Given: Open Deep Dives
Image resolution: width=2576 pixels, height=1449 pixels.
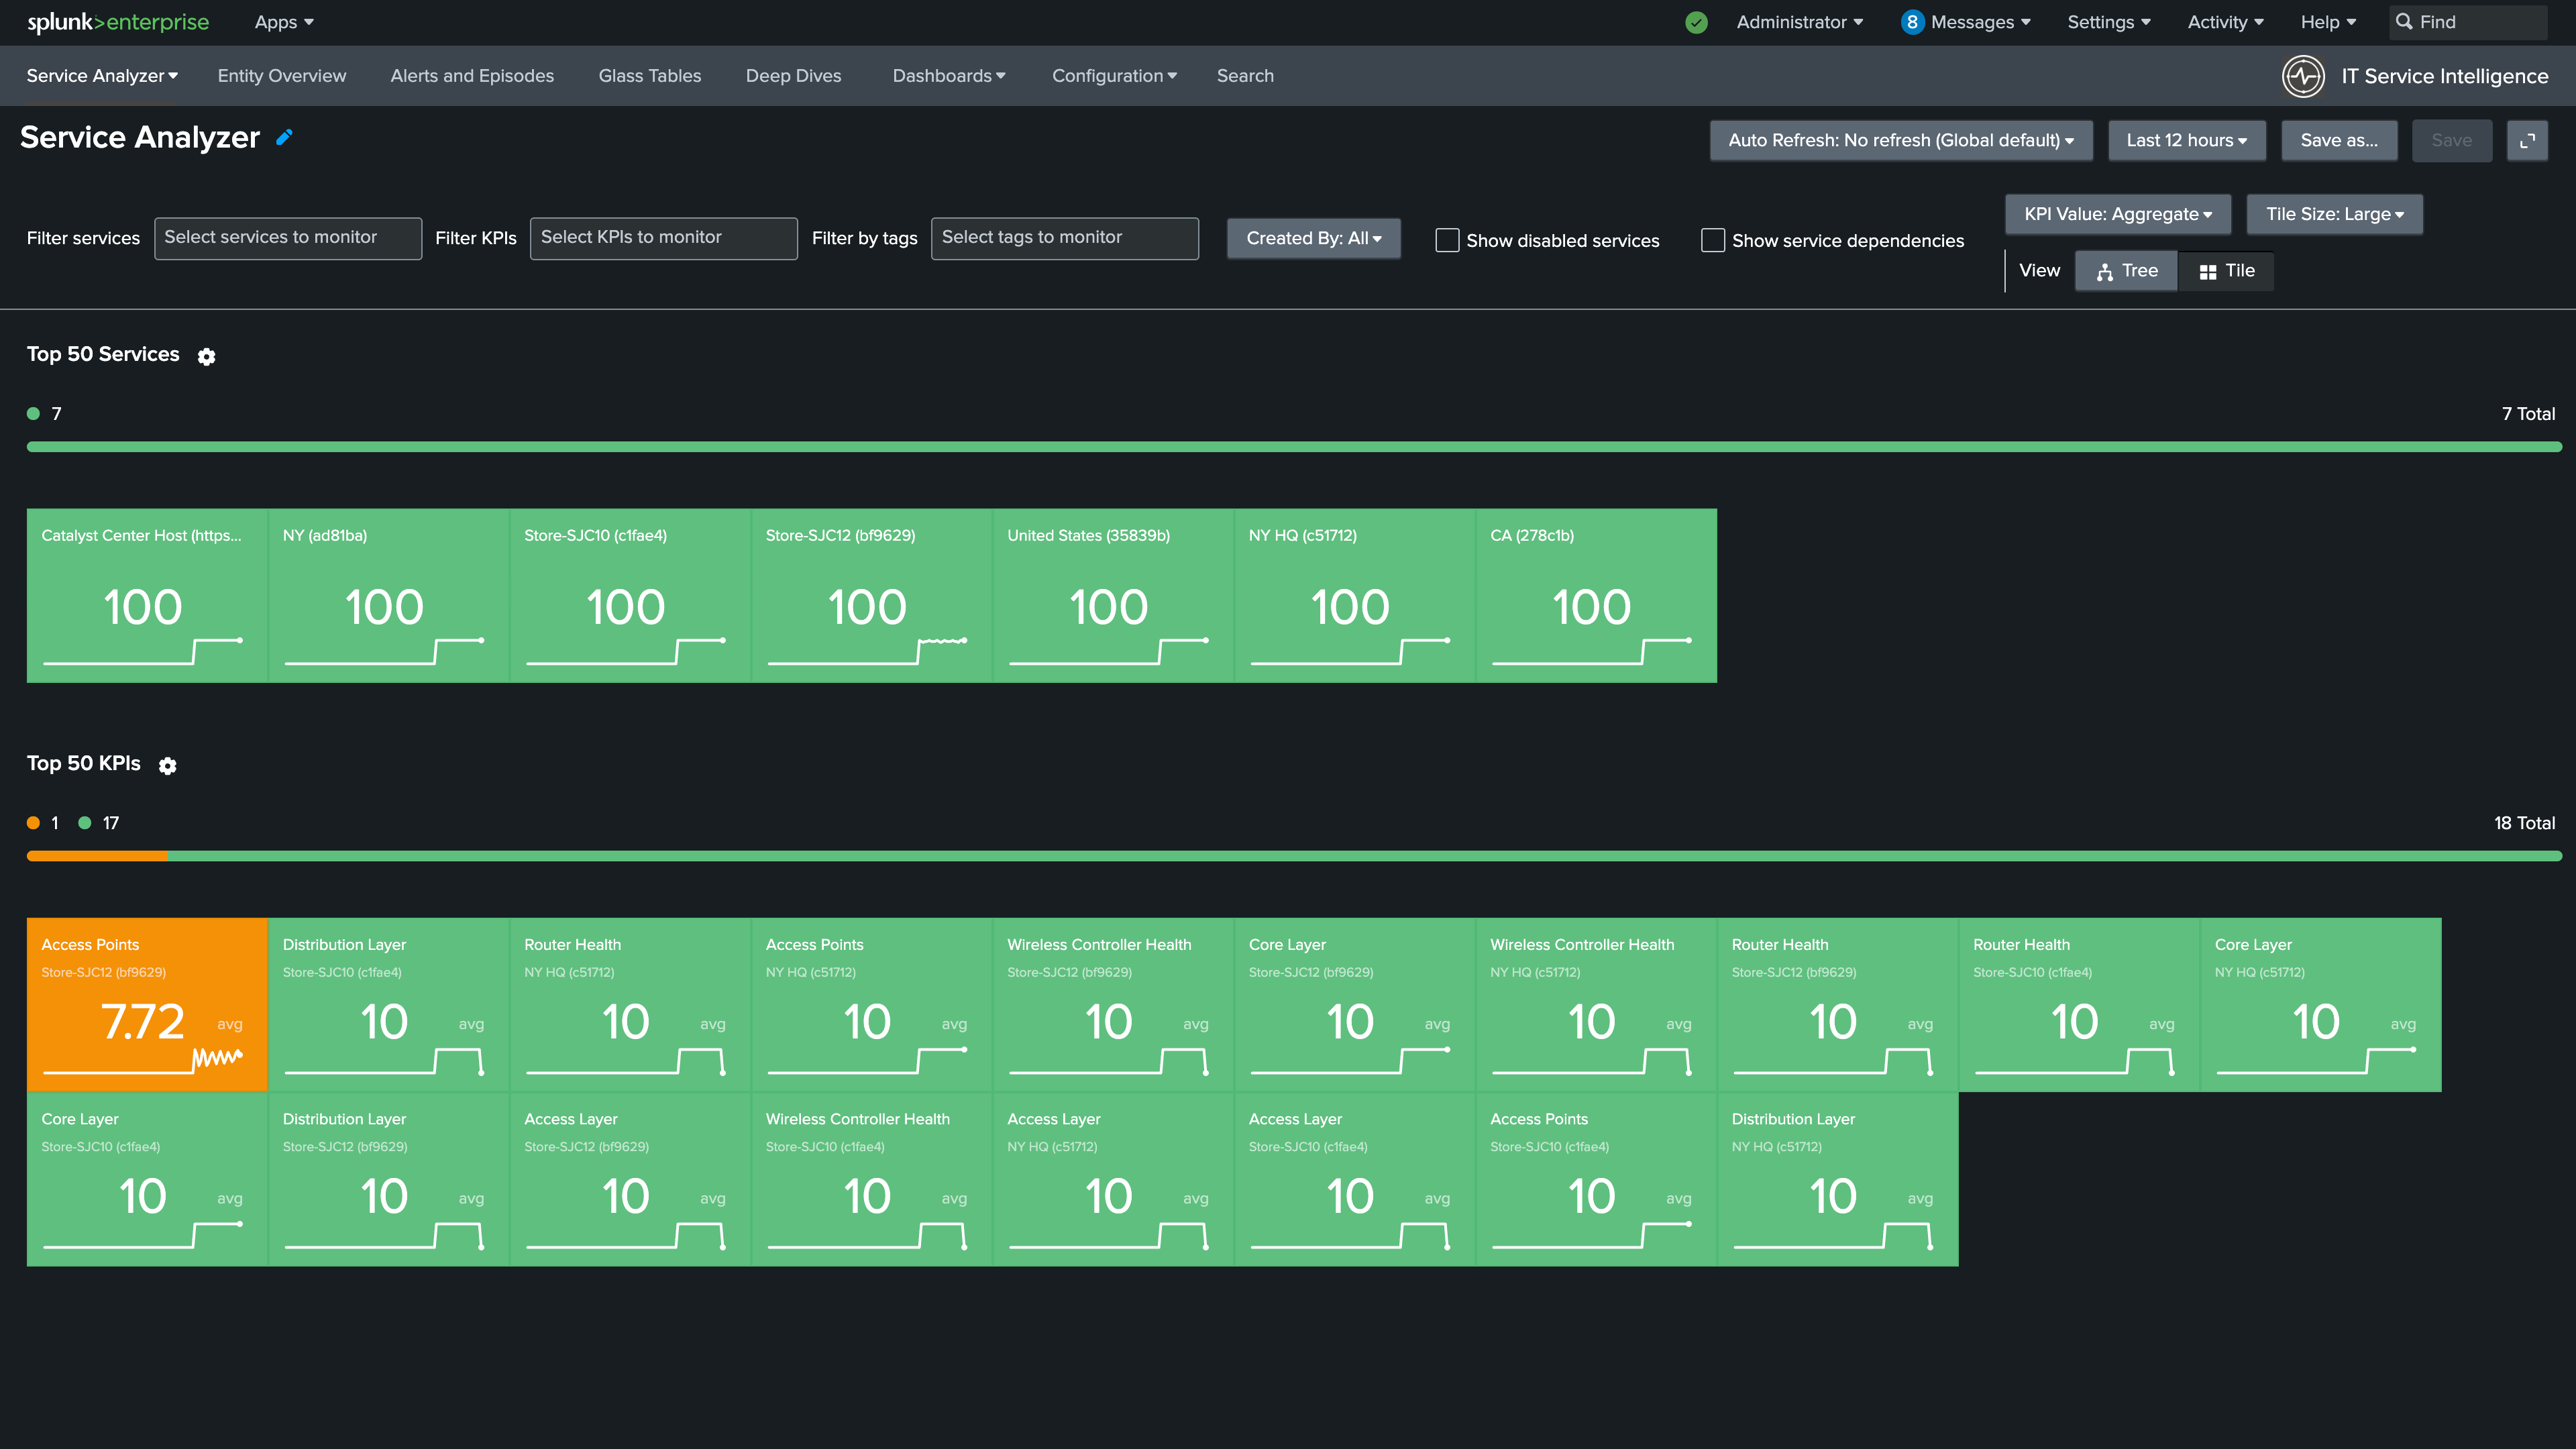Looking at the screenshot, I should coord(793,76).
